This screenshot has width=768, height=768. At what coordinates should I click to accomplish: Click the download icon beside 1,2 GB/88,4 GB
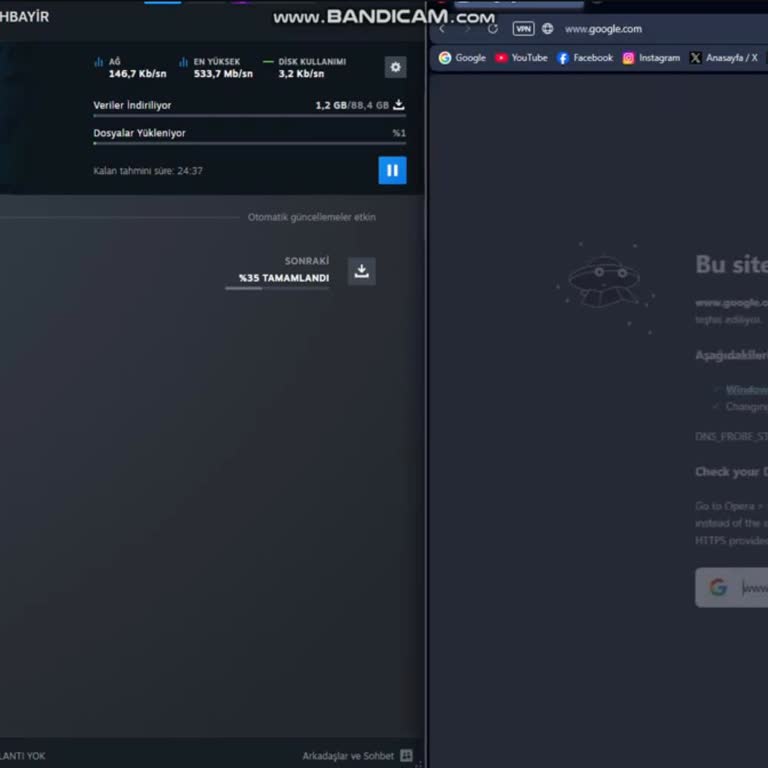pos(399,105)
